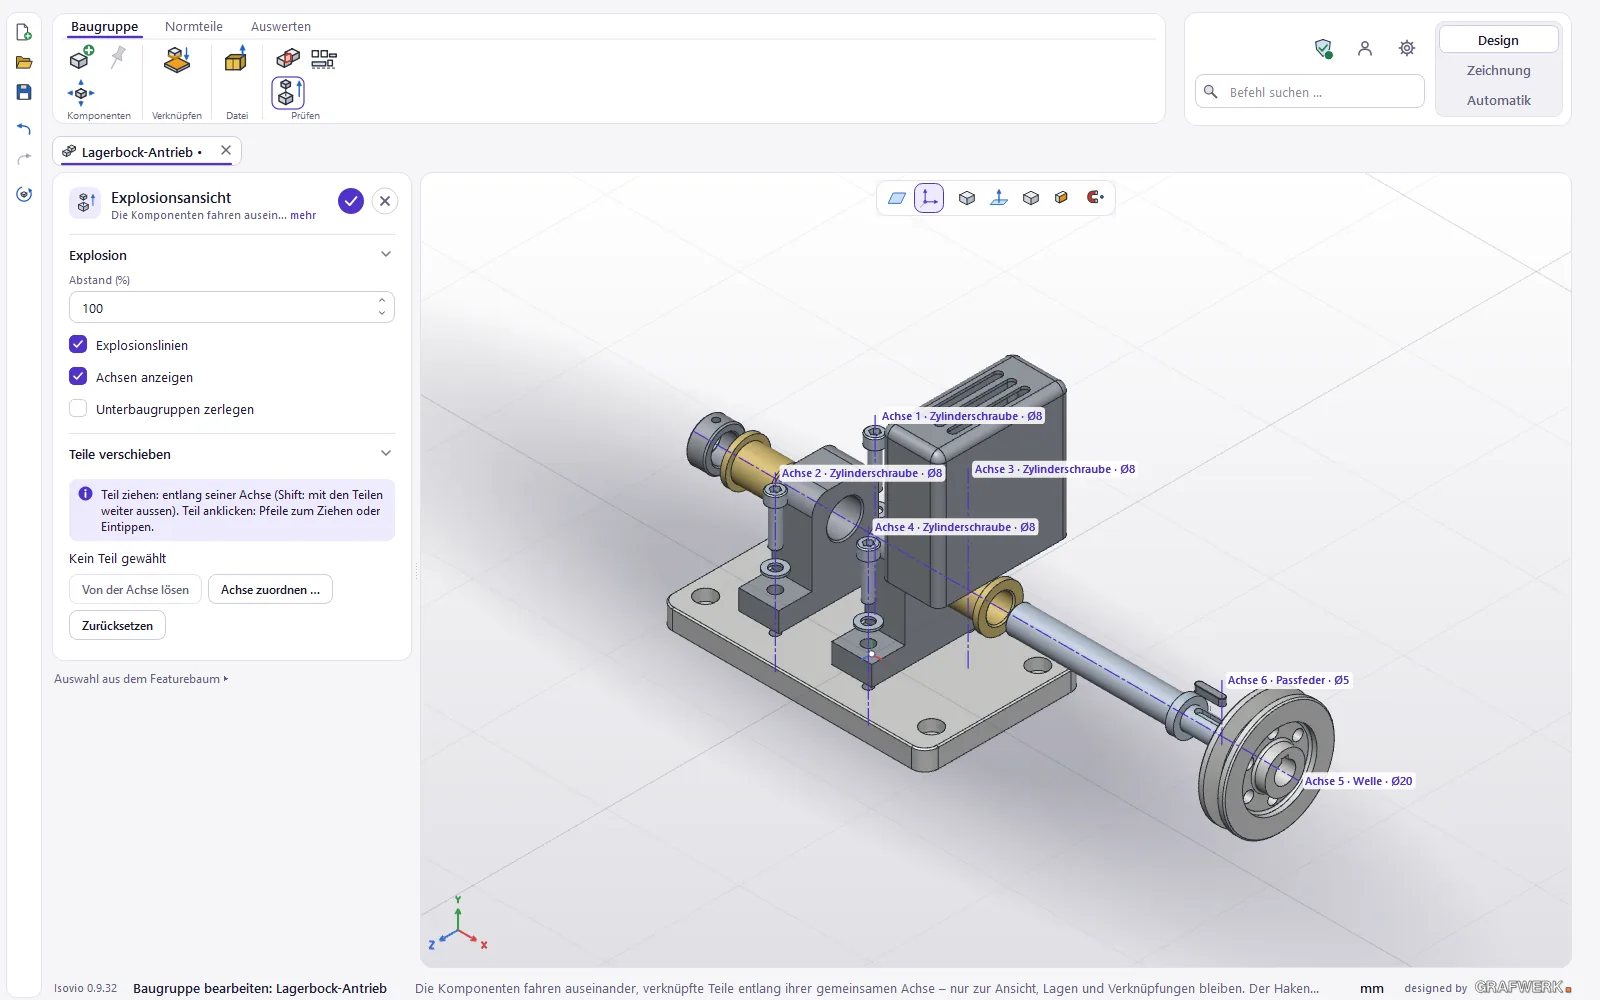Click the Befehl suchen search field
This screenshot has height=1000, width=1600.
tap(1310, 92)
